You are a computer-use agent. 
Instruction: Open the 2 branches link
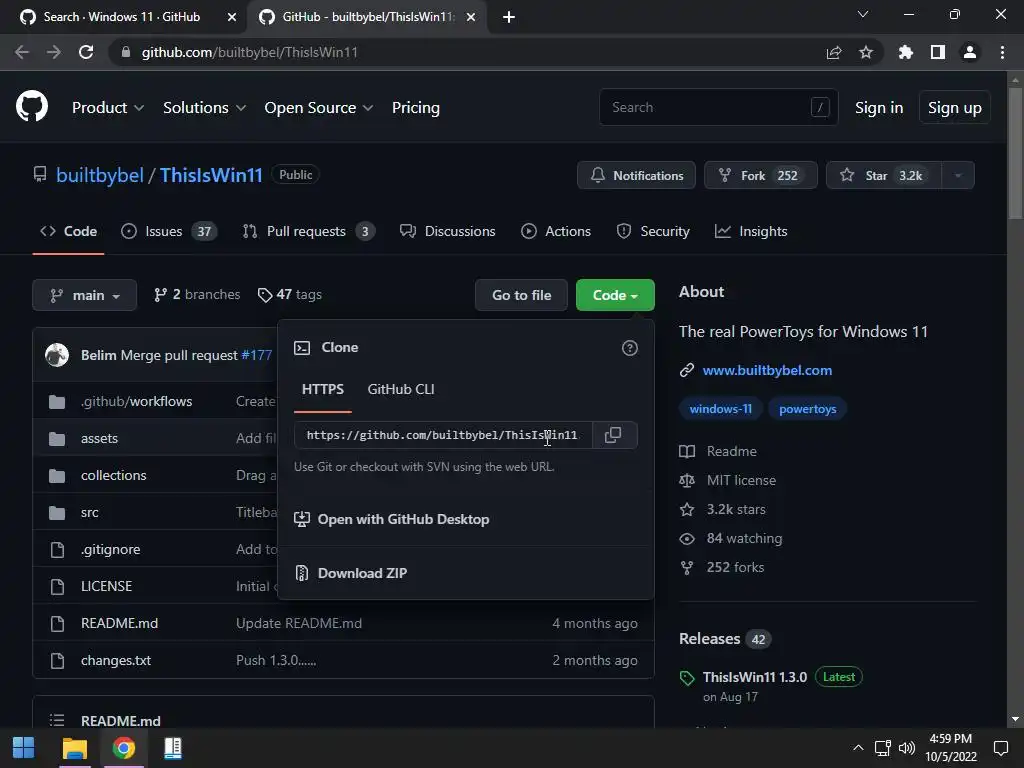tap(197, 295)
